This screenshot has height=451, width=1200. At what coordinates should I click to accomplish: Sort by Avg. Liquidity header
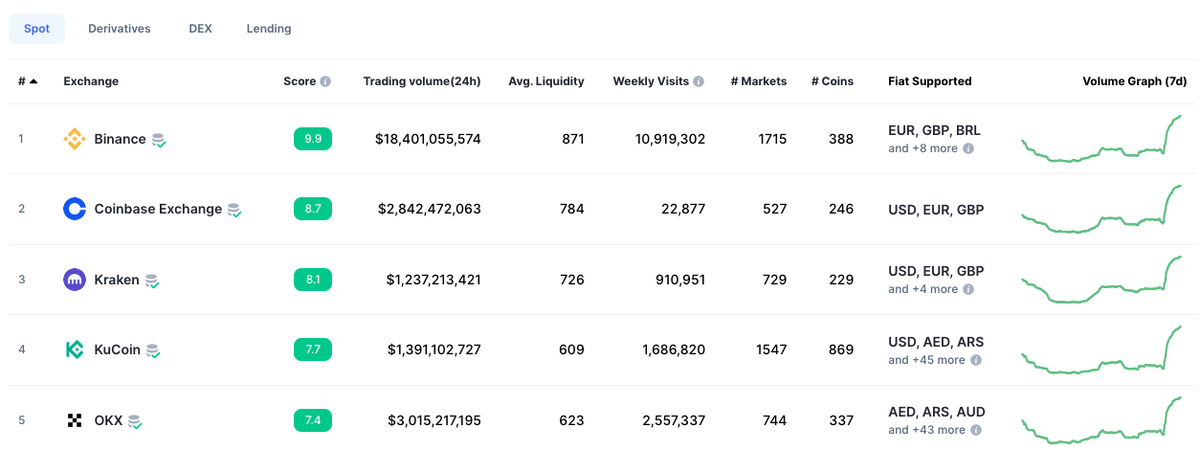pyautogui.click(x=546, y=82)
